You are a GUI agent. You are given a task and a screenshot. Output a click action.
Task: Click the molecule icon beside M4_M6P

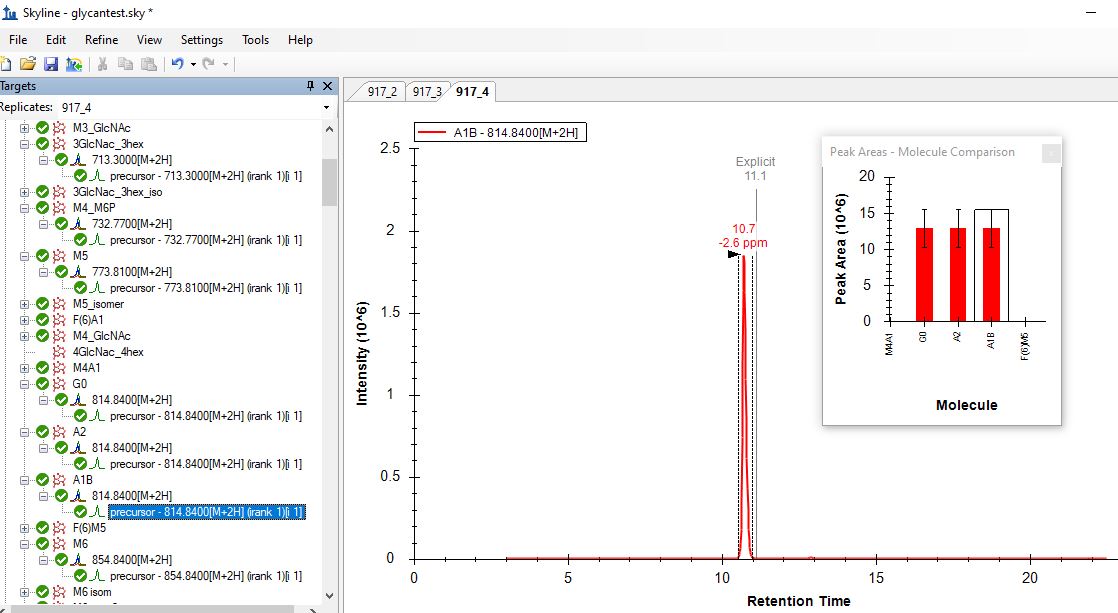[x=59, y=208]
